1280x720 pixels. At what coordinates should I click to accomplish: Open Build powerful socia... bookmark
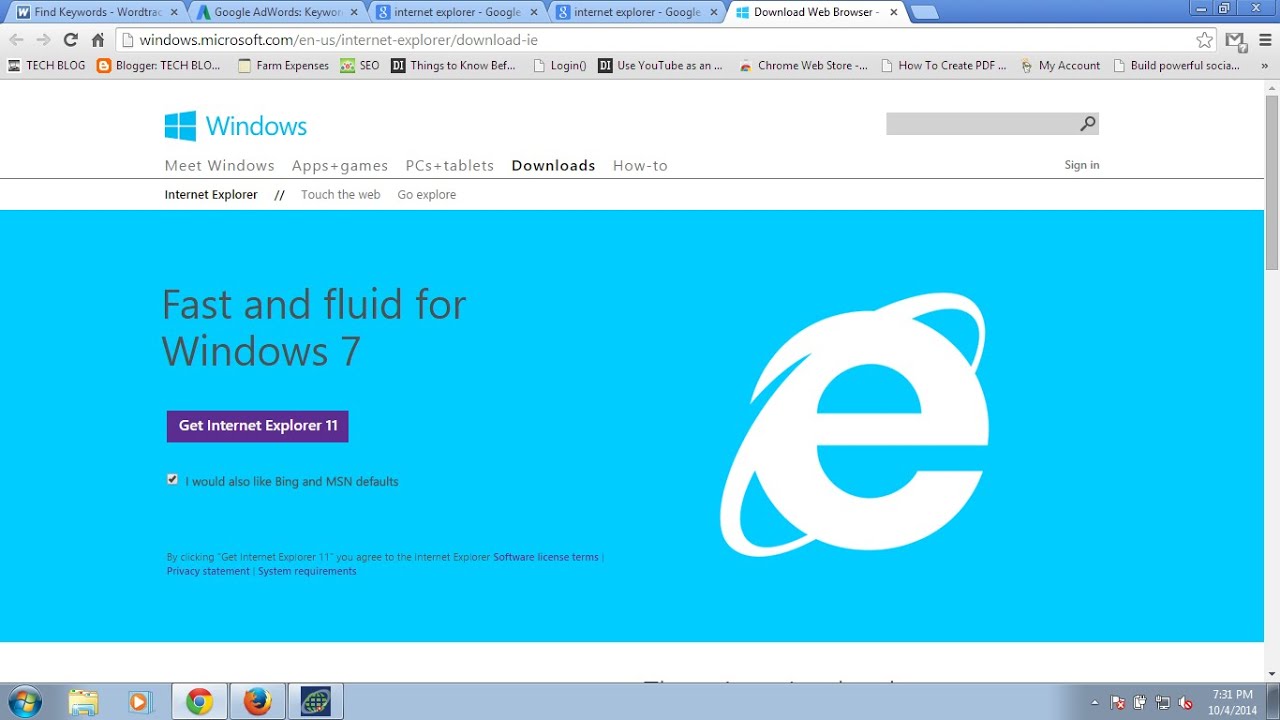[1176, 66]
